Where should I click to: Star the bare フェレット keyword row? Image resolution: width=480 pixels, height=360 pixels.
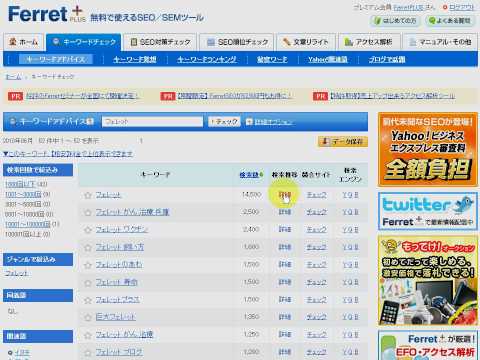88,195
